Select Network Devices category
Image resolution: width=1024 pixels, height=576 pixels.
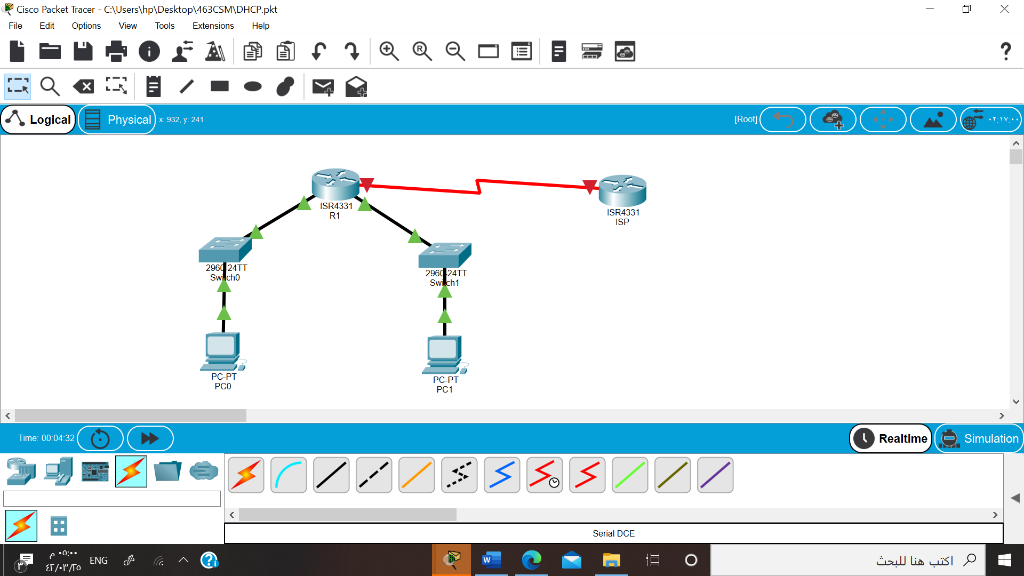(22, 471)
